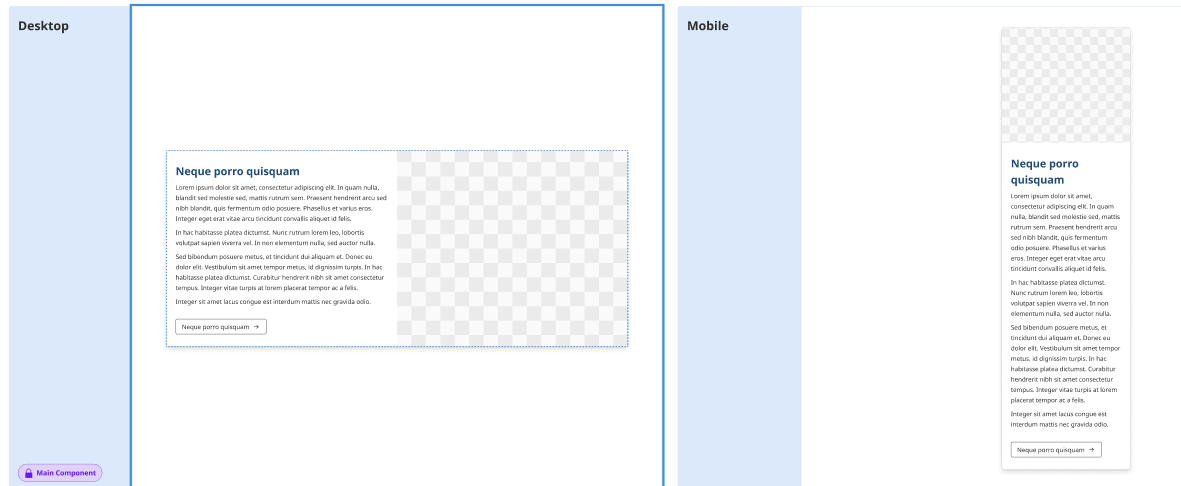Click the mobile paragraph starting Integer sit amet lacus
The height and width of the screenshot is (486, 1181).
point(1059,419)
